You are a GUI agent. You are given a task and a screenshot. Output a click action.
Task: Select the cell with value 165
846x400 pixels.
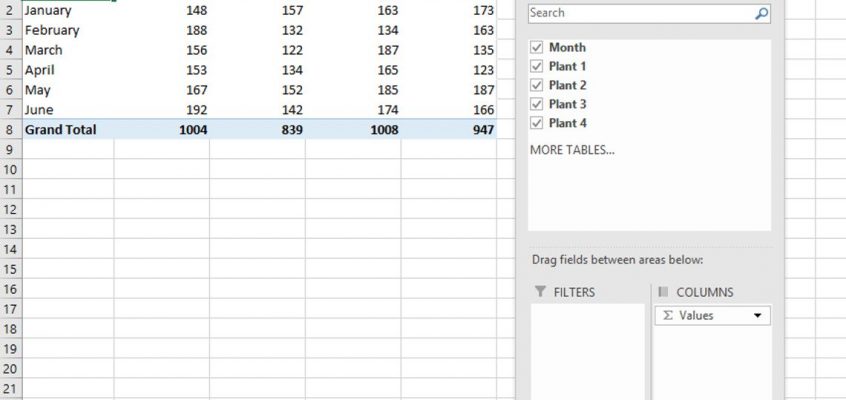(x=353, y=70)
